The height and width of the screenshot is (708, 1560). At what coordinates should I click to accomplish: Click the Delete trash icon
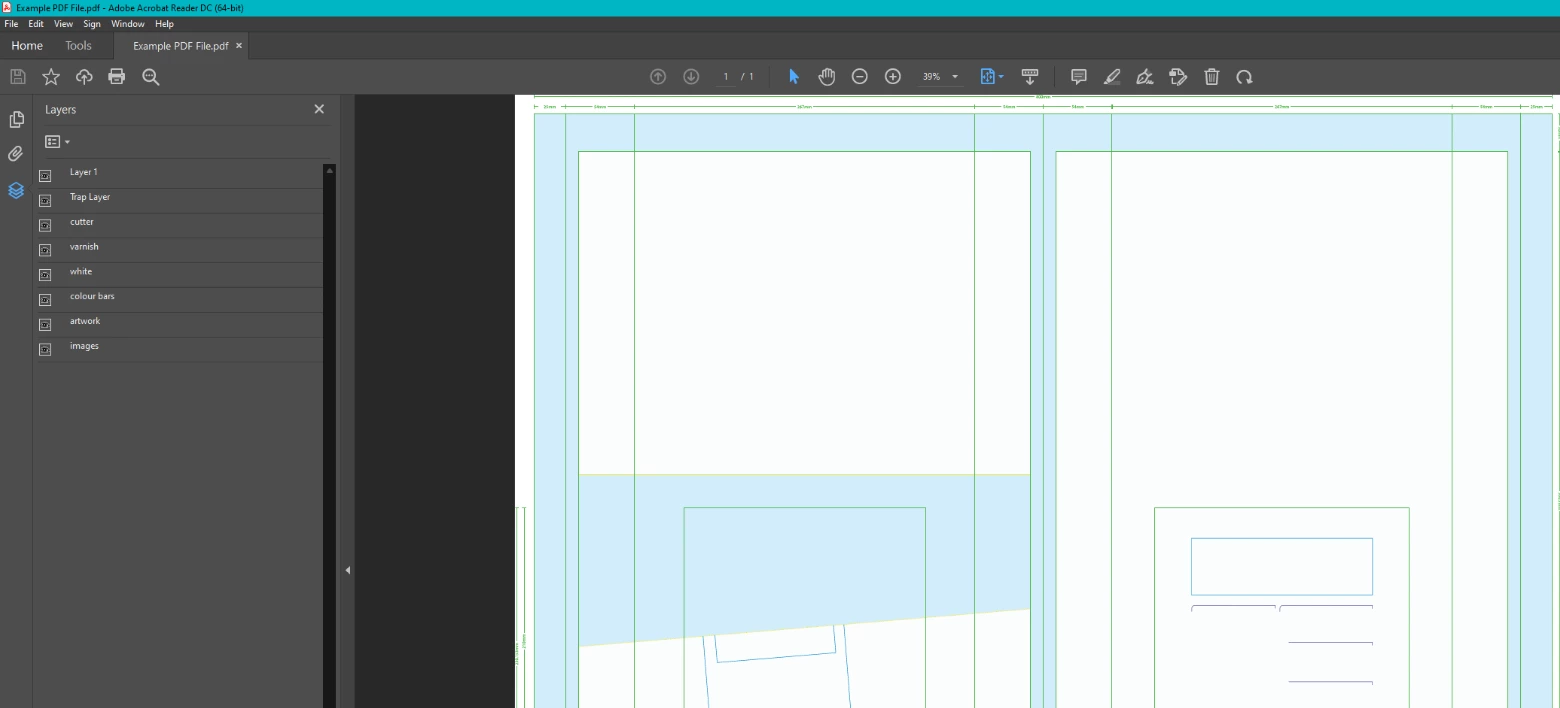1212,77
